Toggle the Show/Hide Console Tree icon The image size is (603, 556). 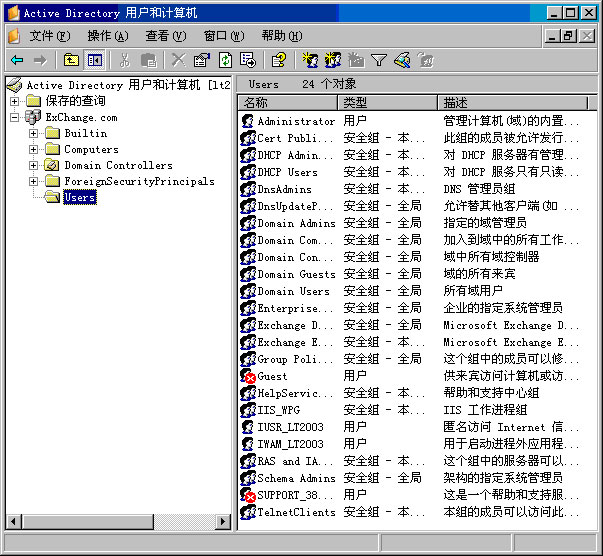pos(94,60)
